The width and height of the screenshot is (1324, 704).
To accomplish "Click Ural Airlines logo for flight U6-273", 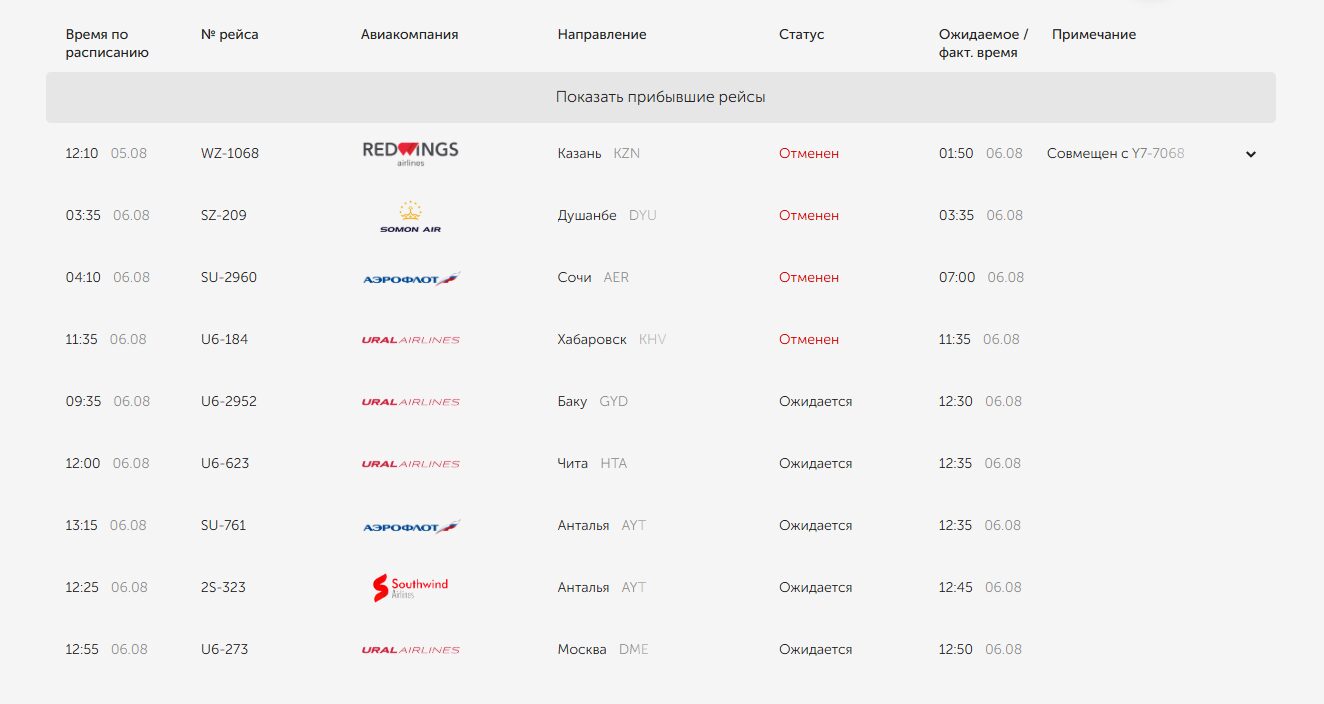I will tap(410, 650).
